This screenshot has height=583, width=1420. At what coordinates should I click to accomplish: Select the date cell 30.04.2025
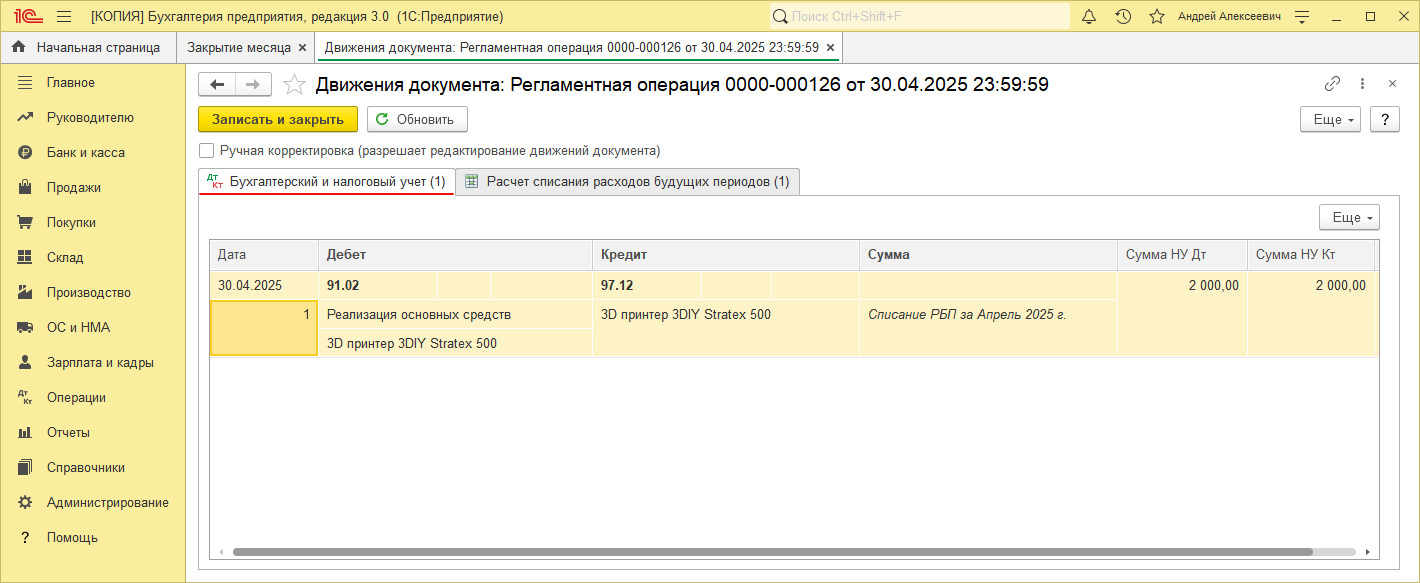click(x=264, y=285)
